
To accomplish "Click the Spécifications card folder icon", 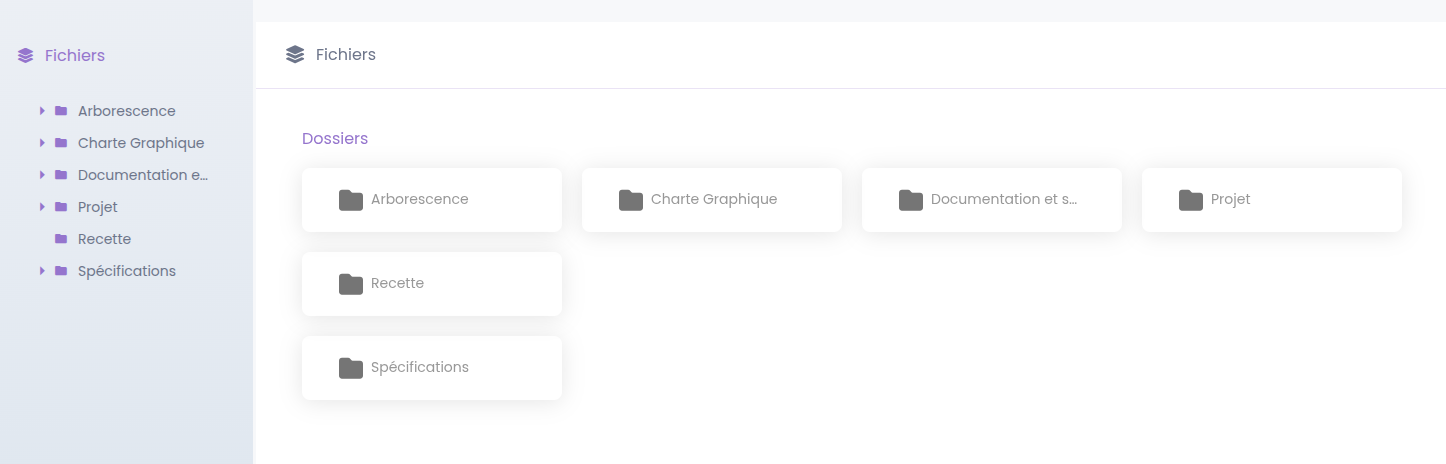I will pos(350,368).
